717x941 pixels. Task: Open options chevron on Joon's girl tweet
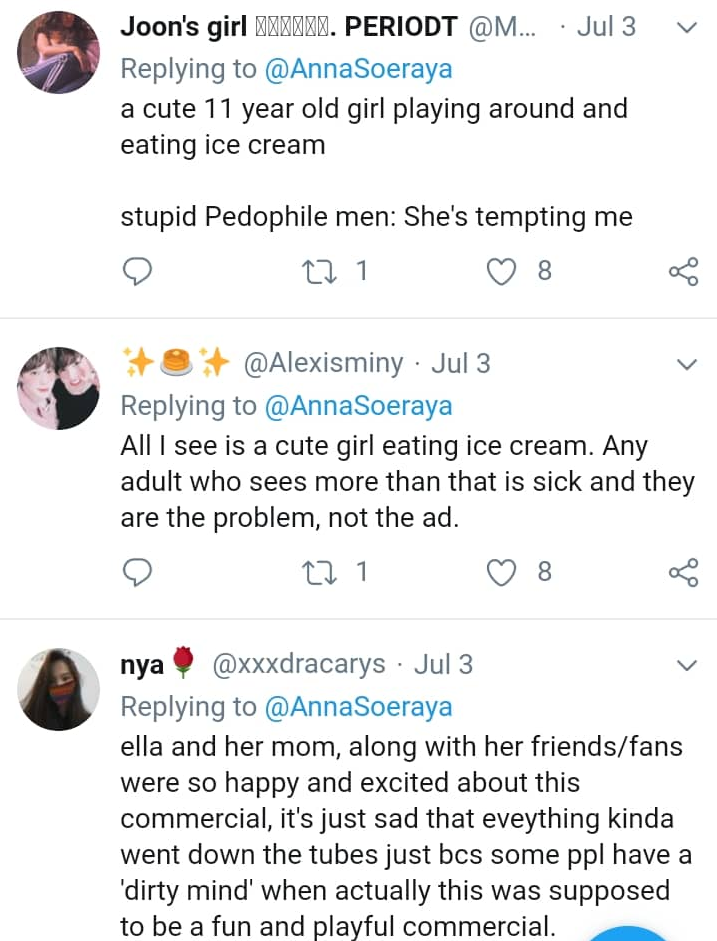point(686,28)
